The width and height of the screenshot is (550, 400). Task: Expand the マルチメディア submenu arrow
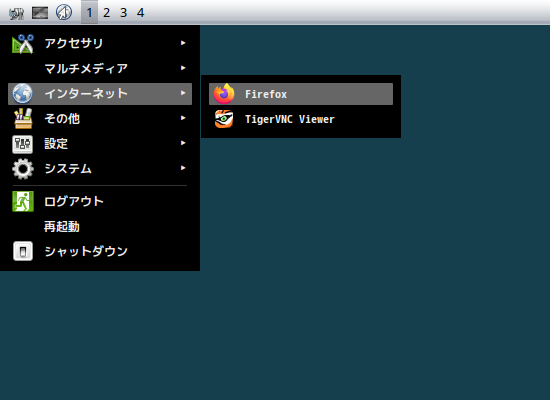point(183,68)
